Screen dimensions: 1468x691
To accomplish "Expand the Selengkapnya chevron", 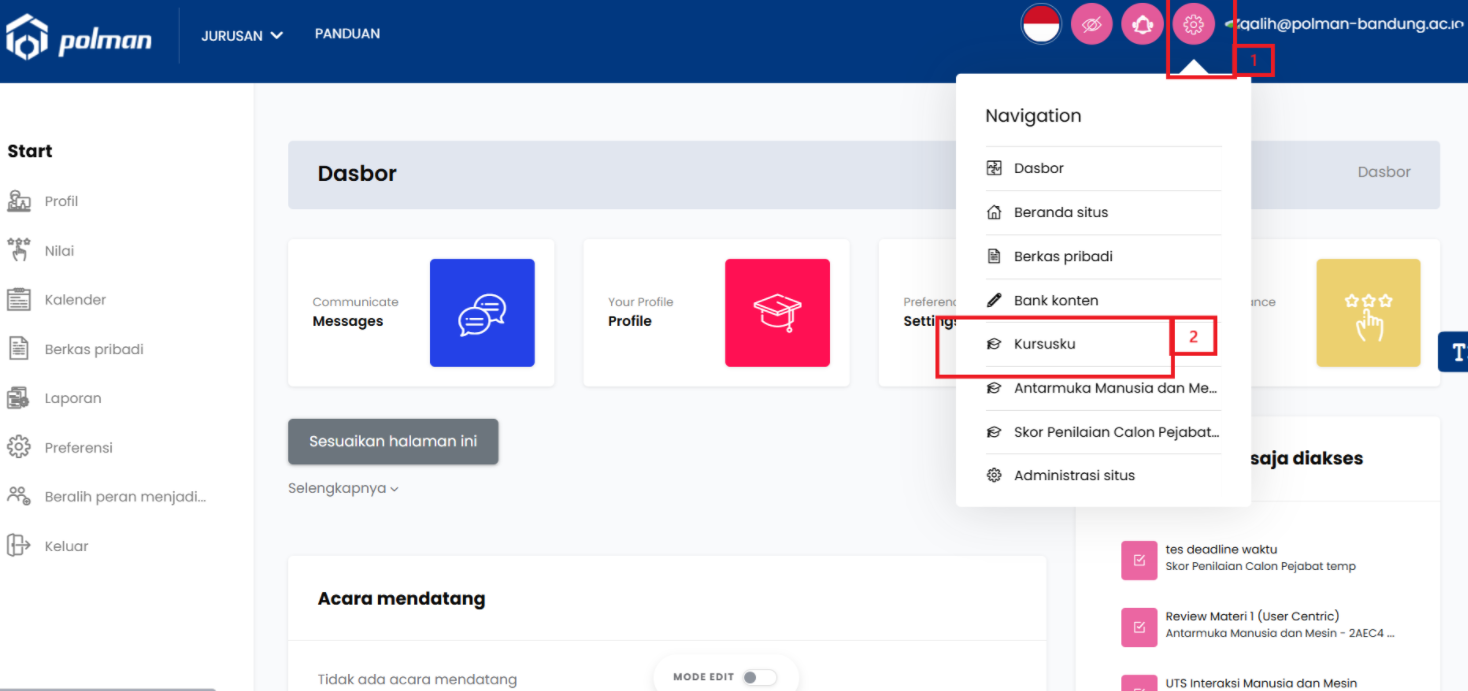I will pyautogui.click(x=344, y=489).
